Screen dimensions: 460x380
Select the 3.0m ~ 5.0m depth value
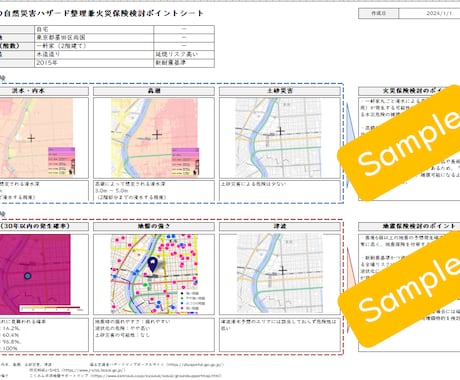coord(112,191)
